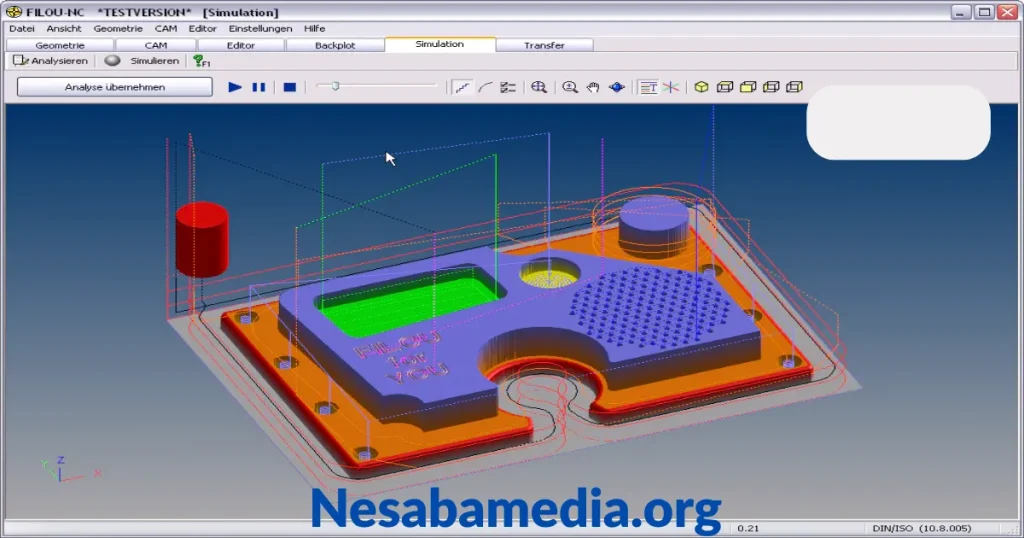The image size is (1024, 538).
Task: Switch to the Geometrie tab
Action: coord(60,45)
